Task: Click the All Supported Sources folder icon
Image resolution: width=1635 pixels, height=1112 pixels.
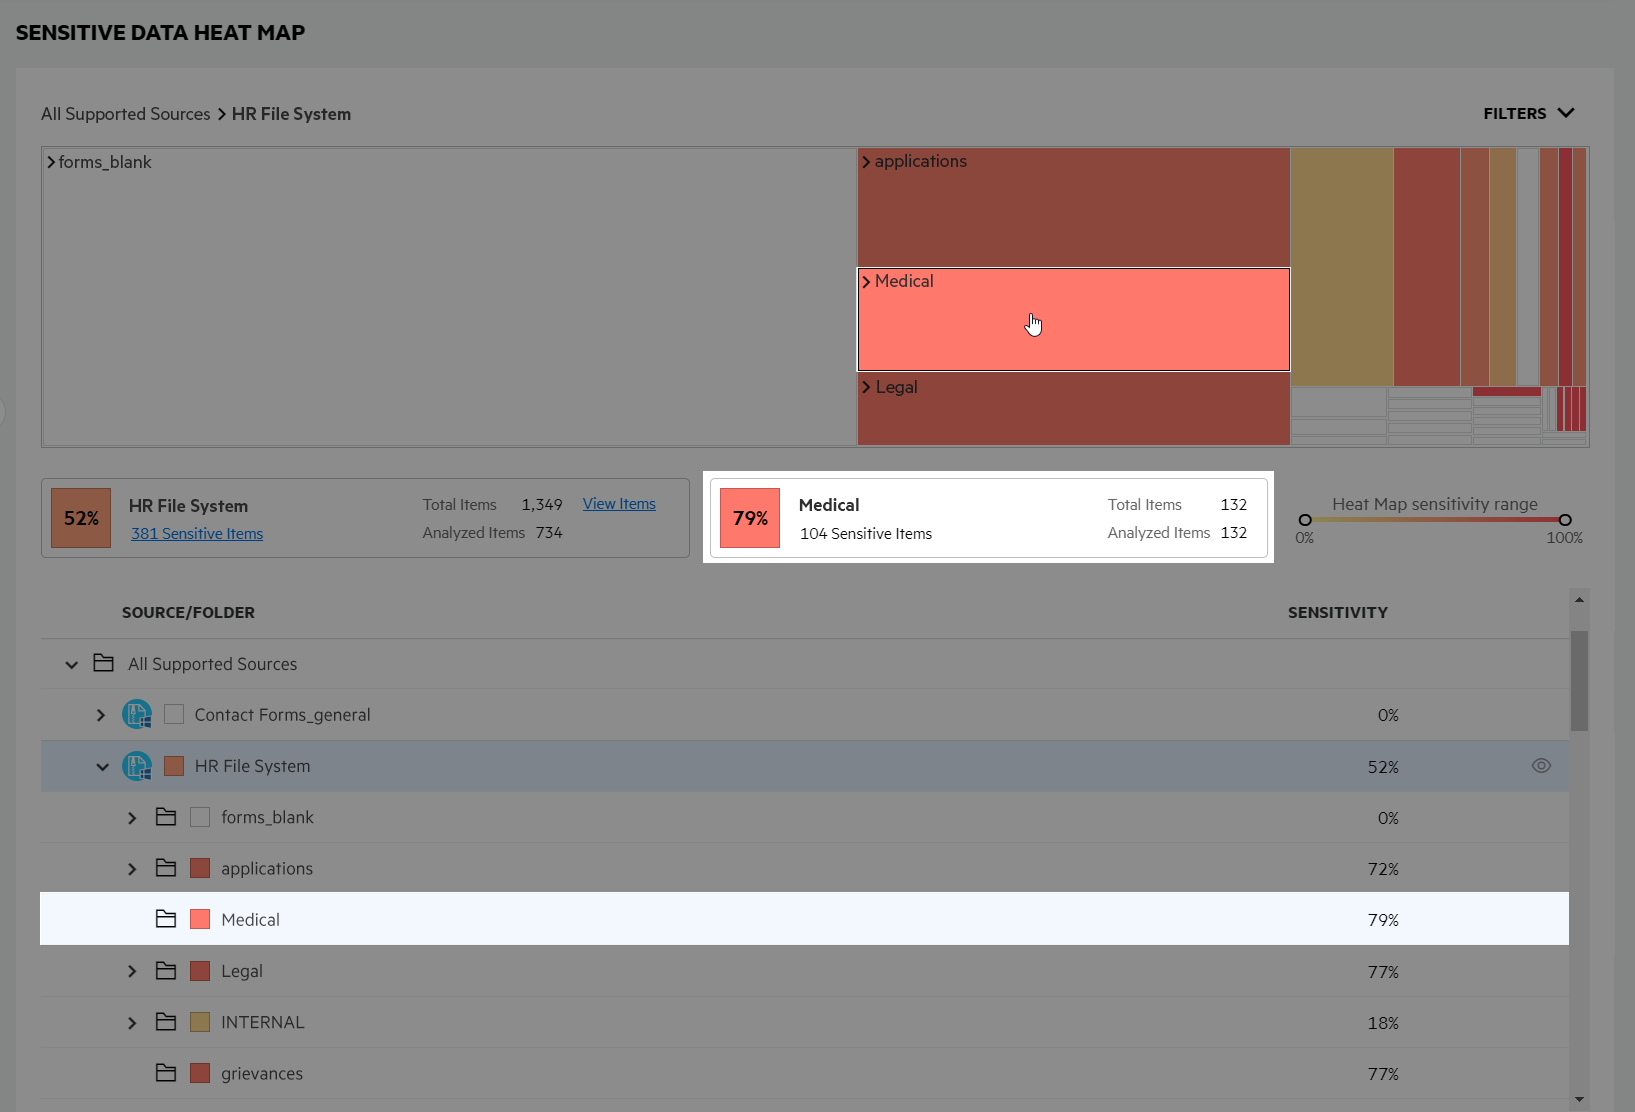Action: (103, 663)
